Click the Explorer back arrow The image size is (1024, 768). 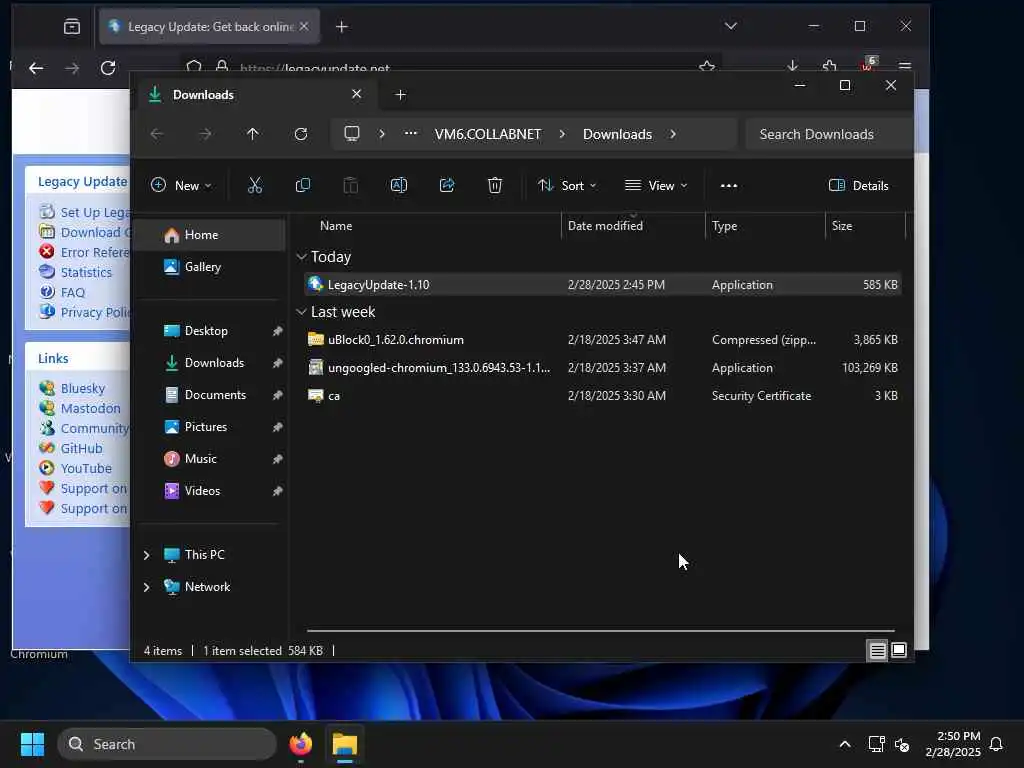click(157, 134)
